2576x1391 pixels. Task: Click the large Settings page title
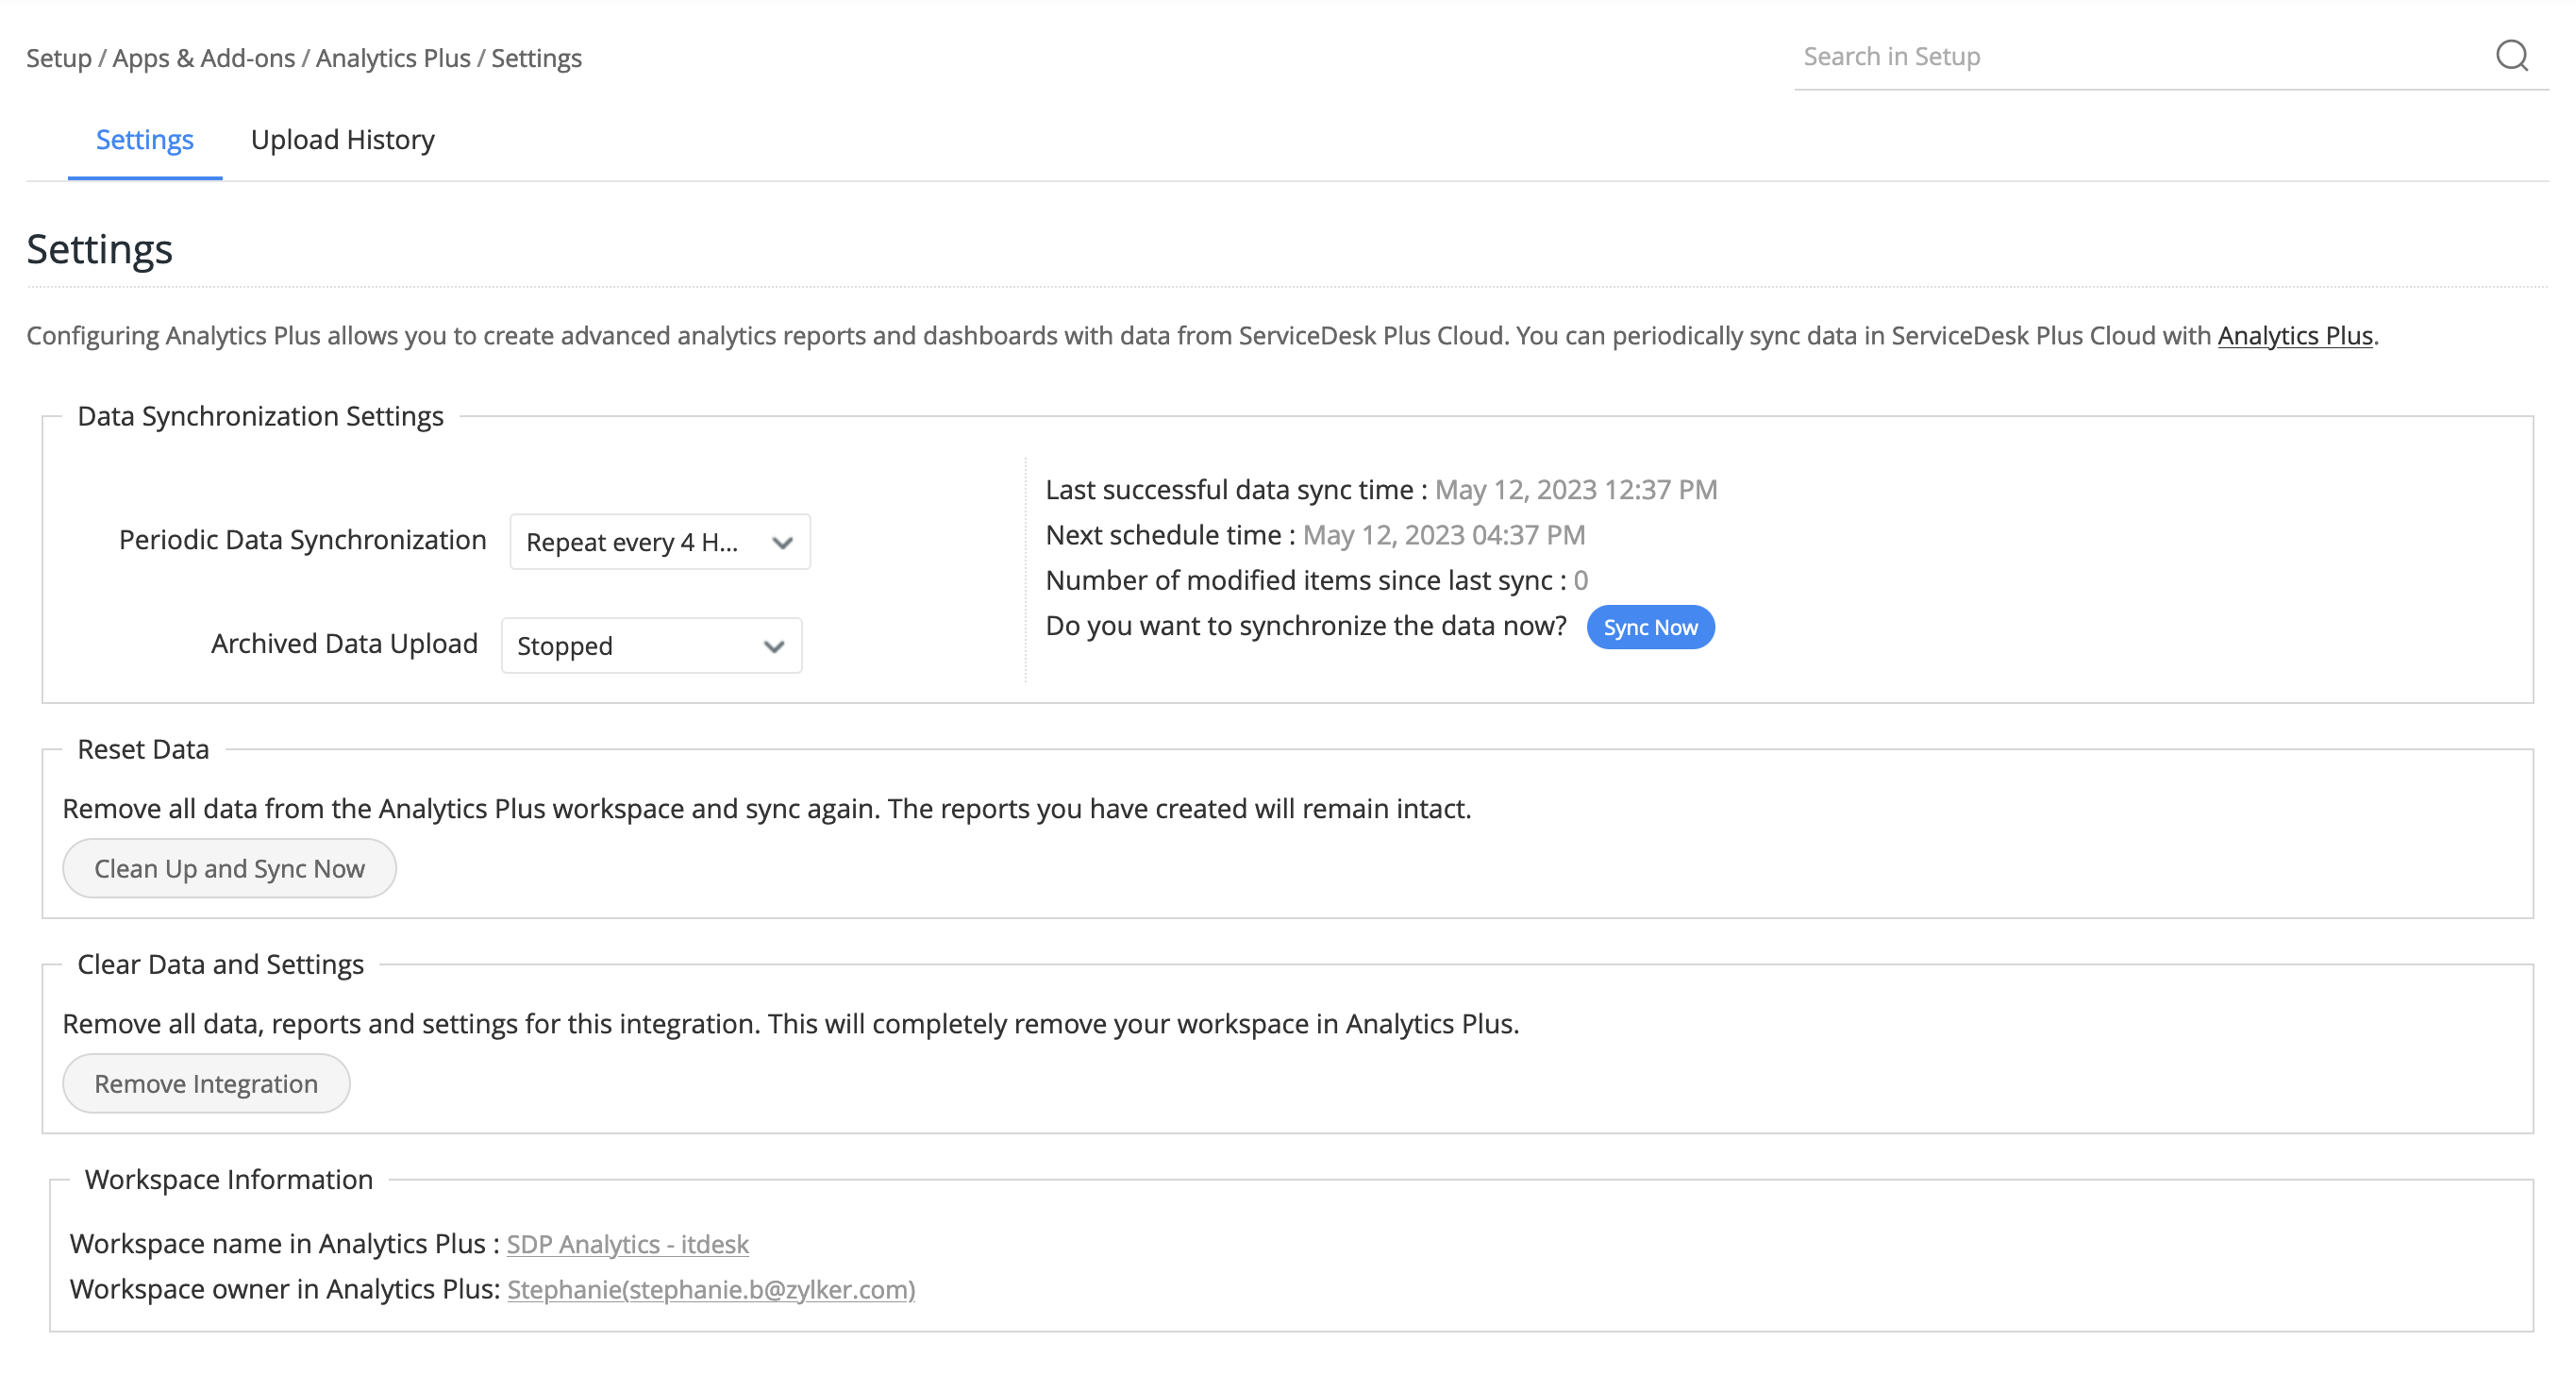(99, 249)
